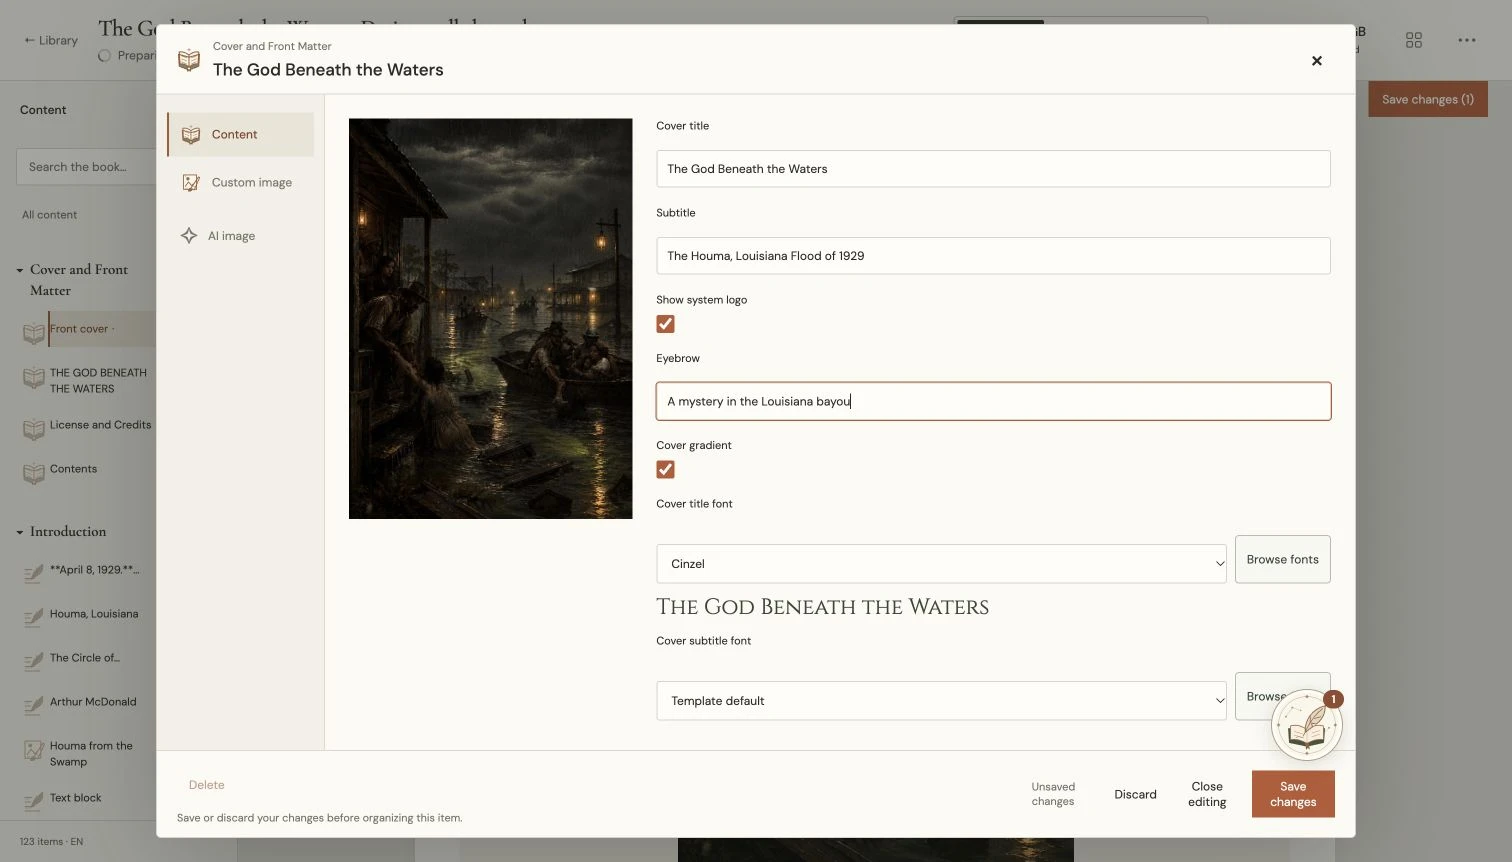
Task: Click the Custom image picture icon
Action: (191, 183)
